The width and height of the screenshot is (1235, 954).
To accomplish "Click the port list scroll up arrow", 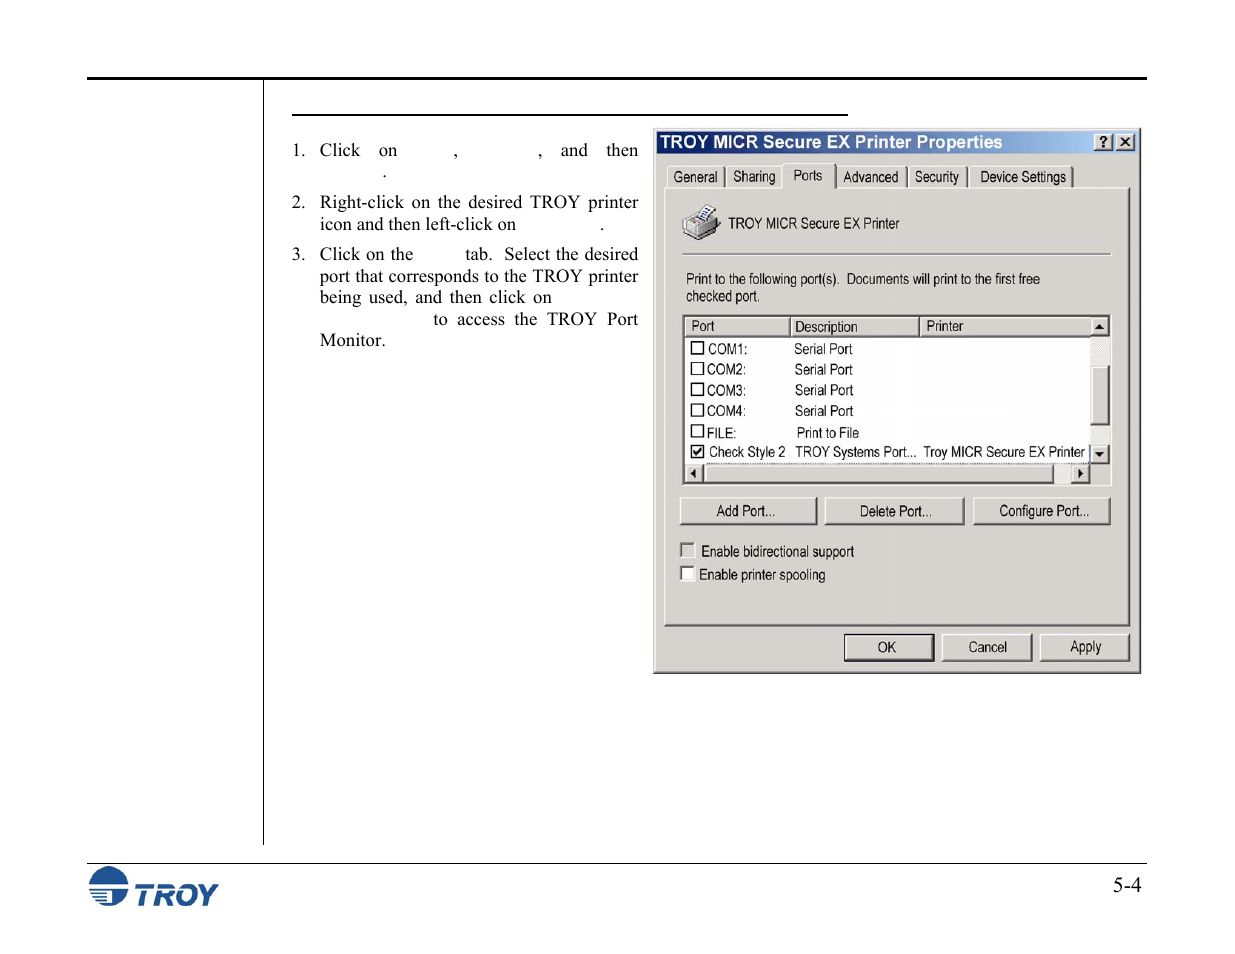I will tap(1100, 327).
